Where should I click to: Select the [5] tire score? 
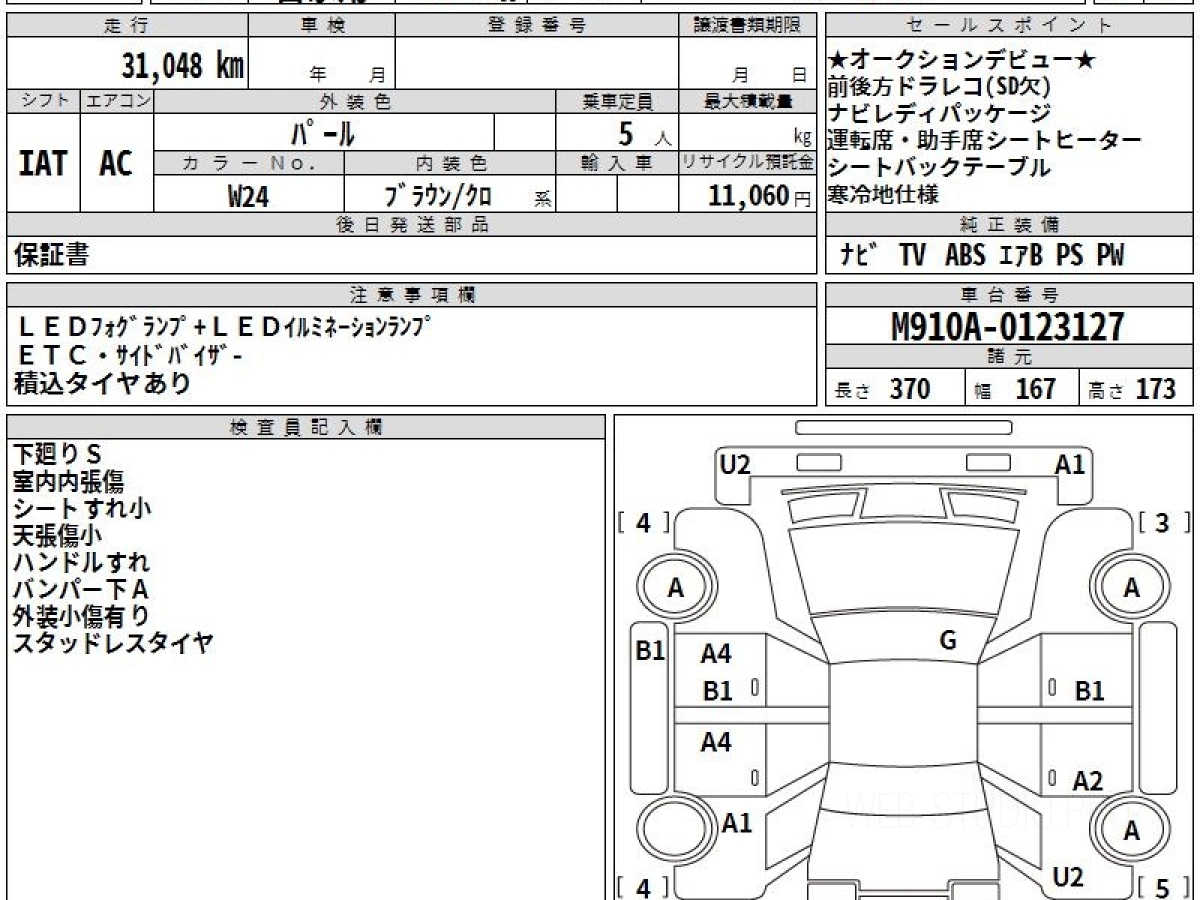click(x=1164, y=887)
